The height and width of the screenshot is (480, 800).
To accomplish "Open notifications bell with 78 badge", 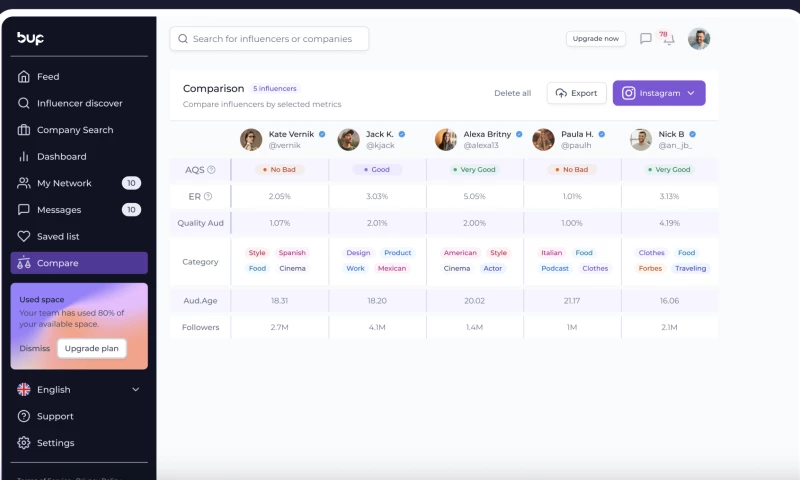I will (x=667, y=38).
